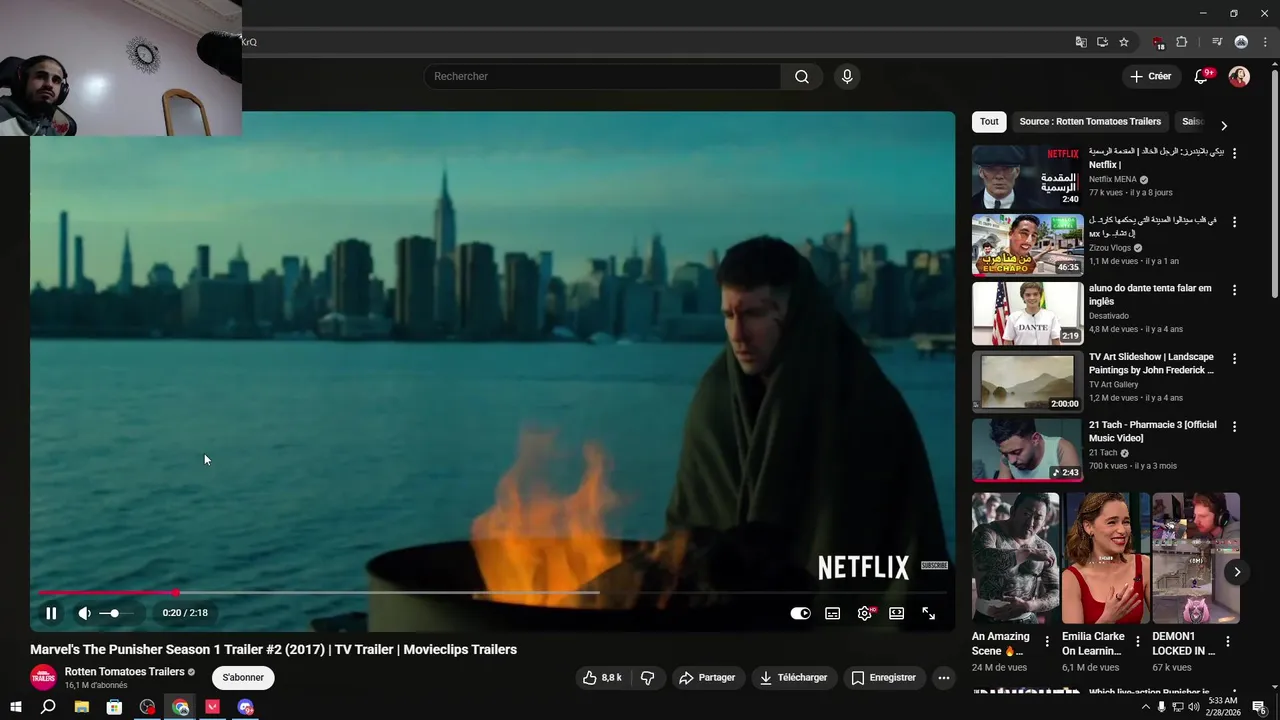Open options for the Netflix MENA video
1280x720 pixels.
coord(1234,153)
